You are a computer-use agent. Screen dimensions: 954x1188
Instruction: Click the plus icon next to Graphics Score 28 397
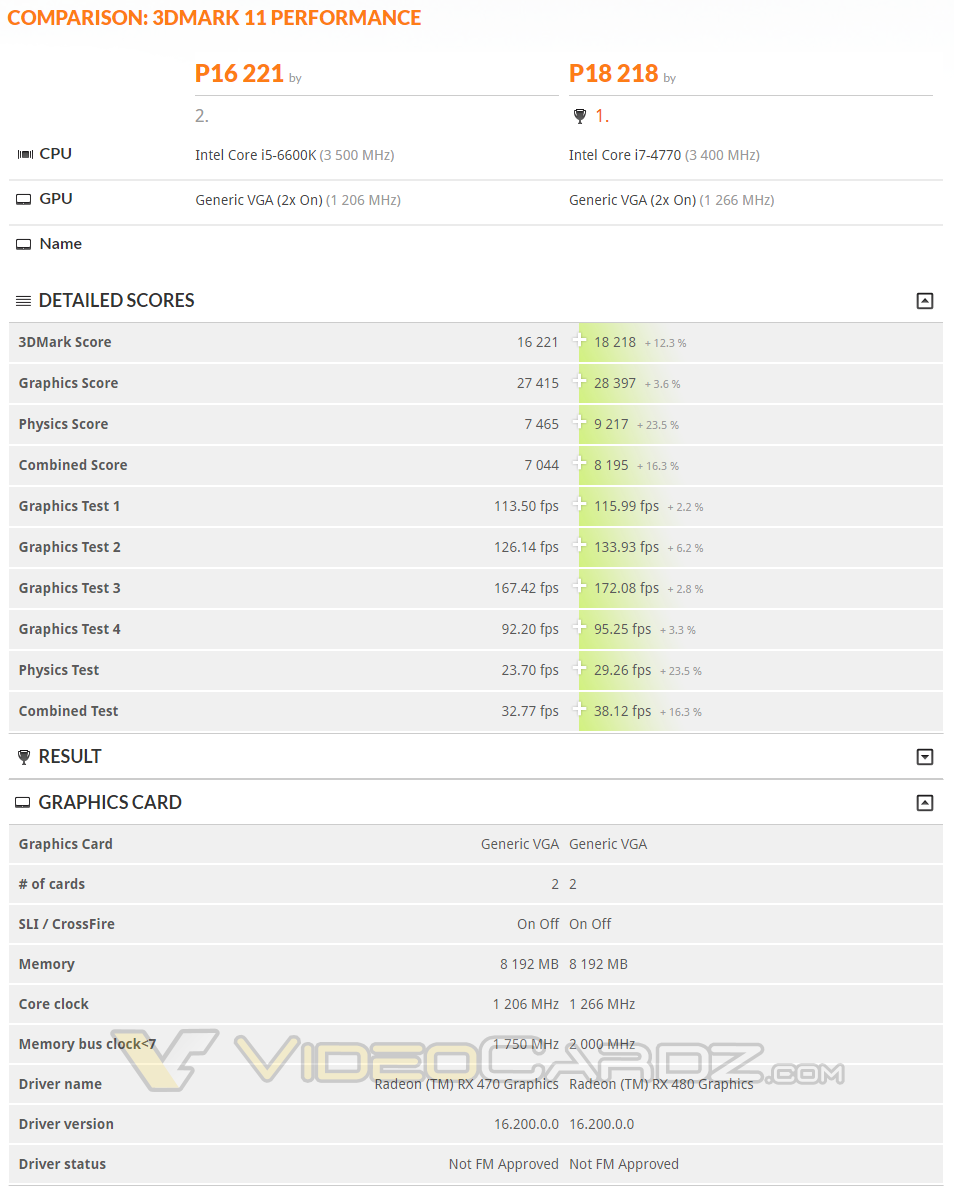coord(579,381)
